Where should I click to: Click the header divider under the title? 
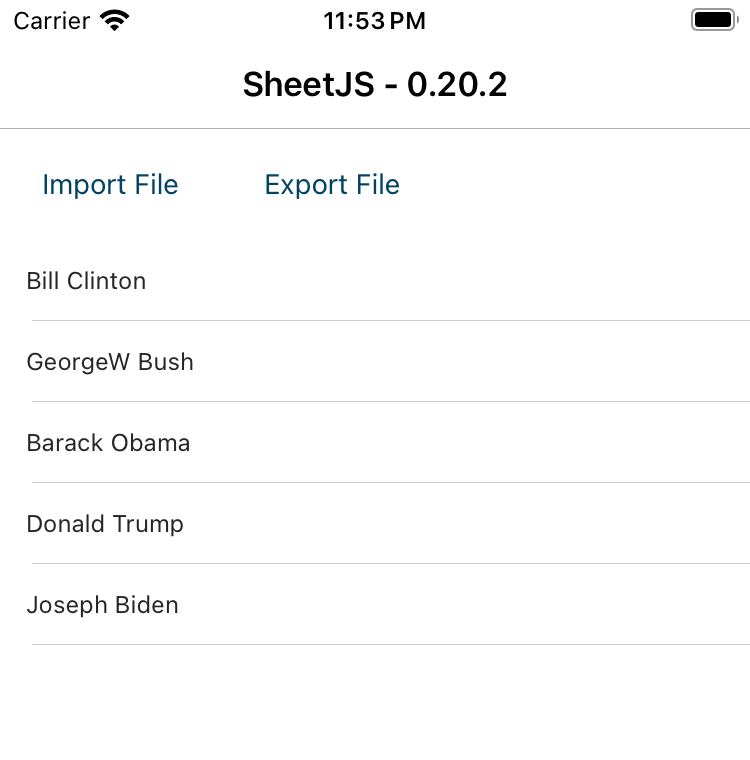pyautogui.click(x=375, y=129)
